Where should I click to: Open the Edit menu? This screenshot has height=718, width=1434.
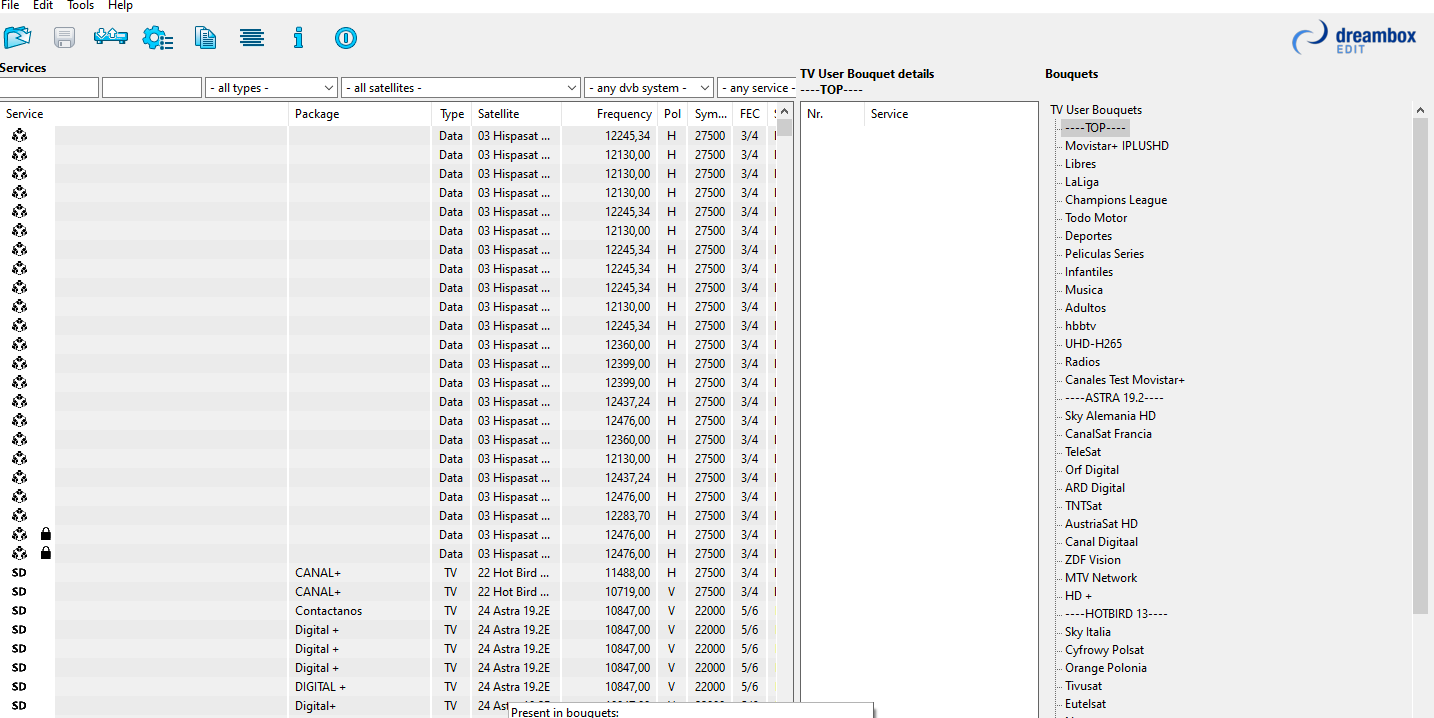click(43, 6)
